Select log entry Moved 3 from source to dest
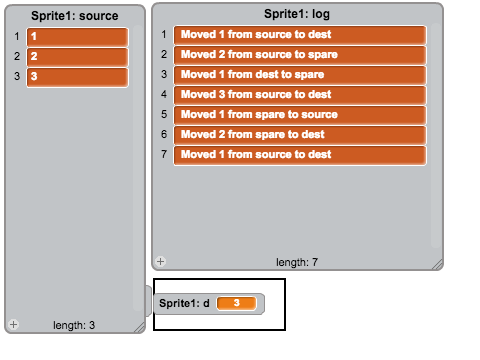The height and width of the screenshot is (360, 480). coord(300,95)
